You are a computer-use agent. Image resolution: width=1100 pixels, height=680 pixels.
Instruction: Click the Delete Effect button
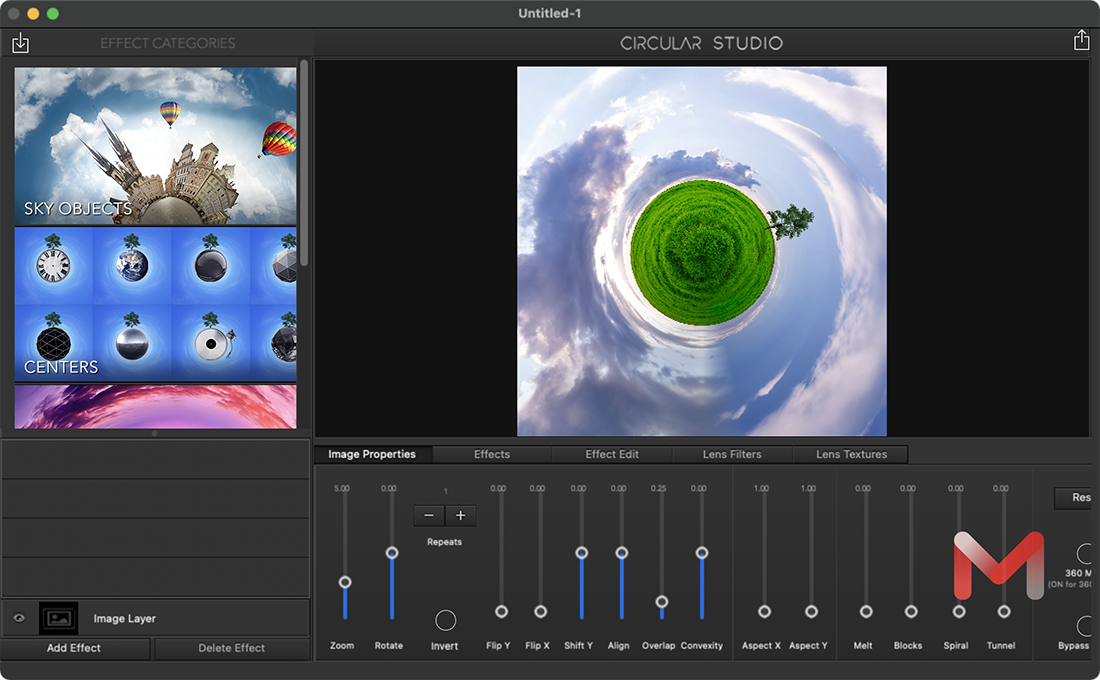point(232,648)
